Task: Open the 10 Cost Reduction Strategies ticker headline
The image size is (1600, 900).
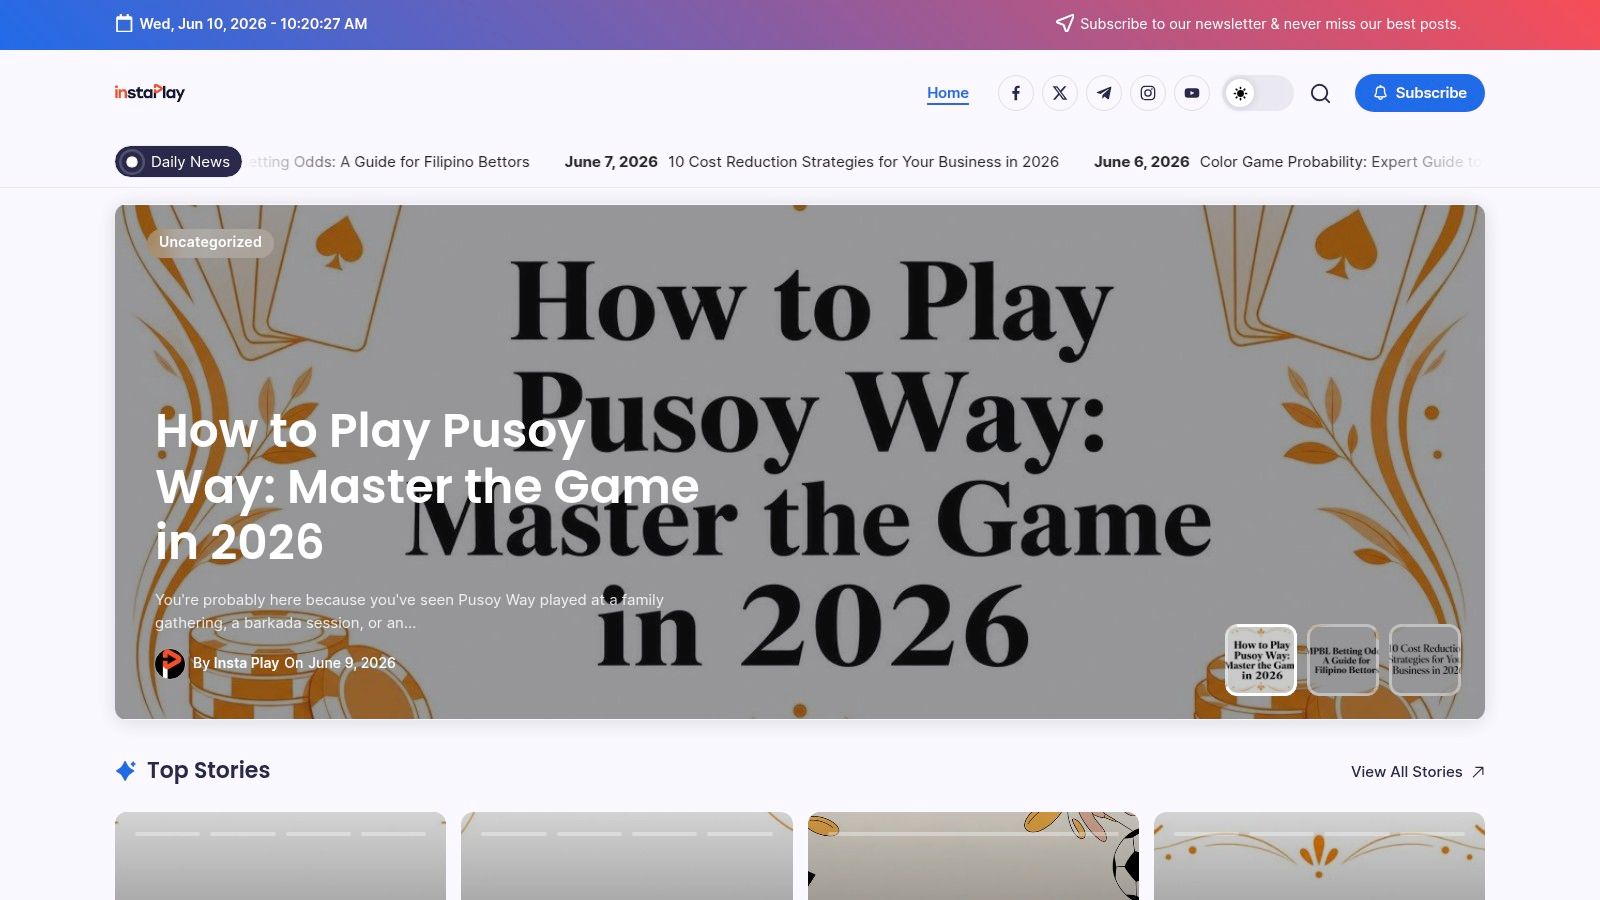Action: 863,162
